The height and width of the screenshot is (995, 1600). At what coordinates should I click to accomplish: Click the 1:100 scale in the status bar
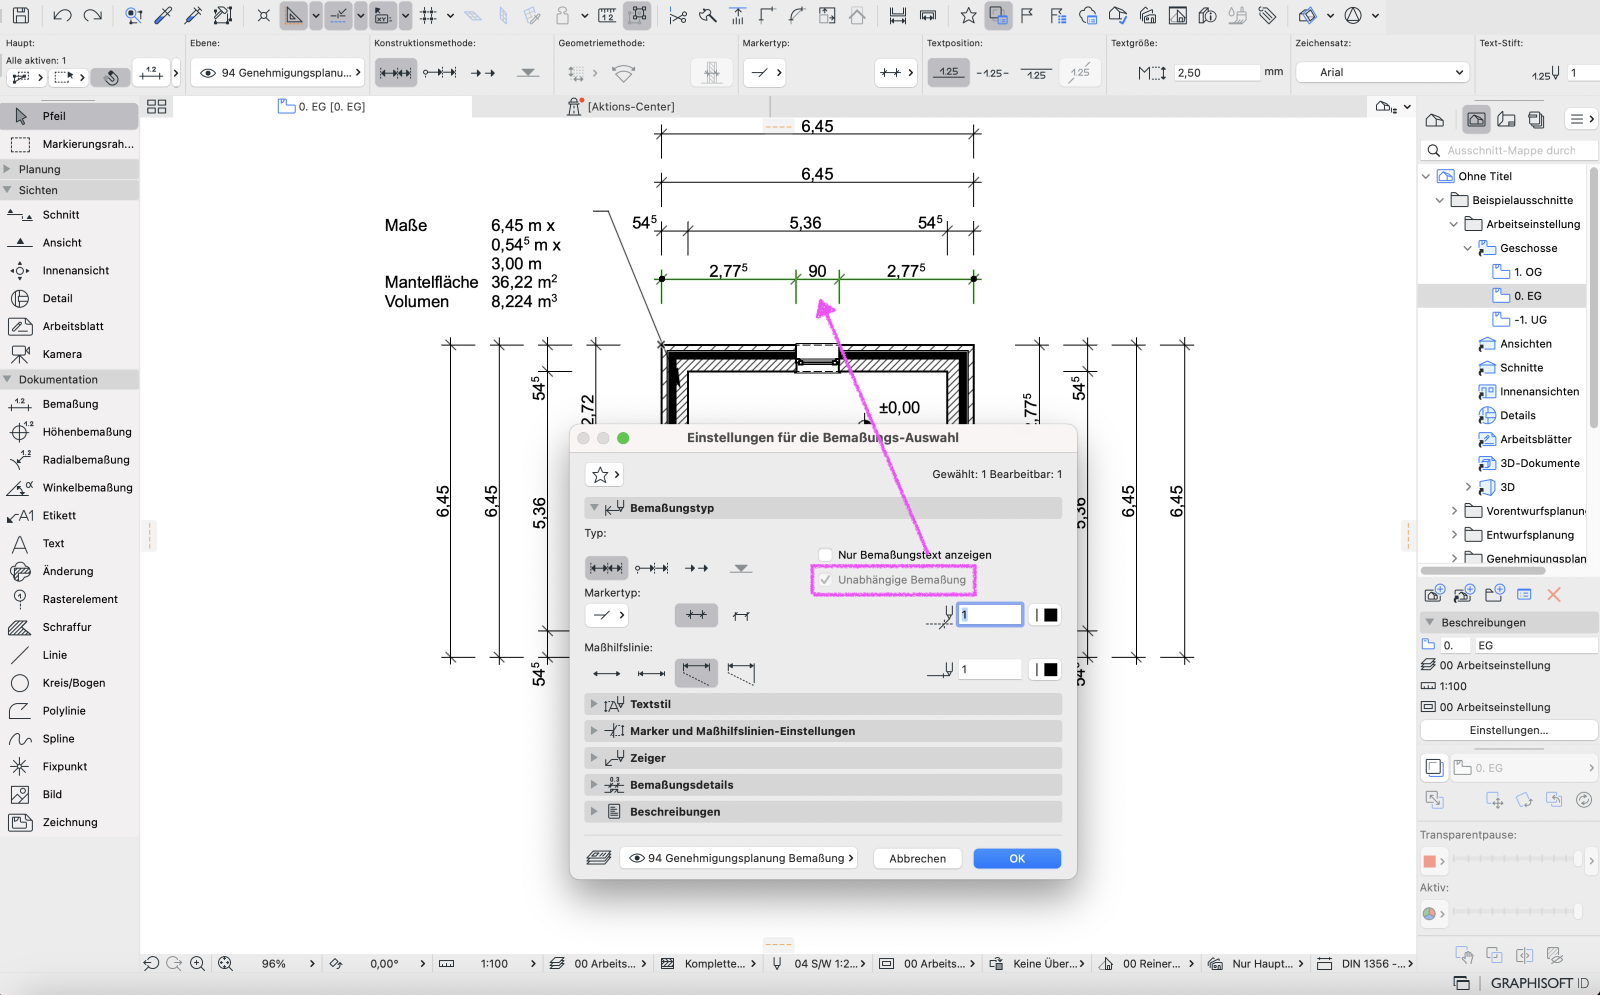coord(494,964)
